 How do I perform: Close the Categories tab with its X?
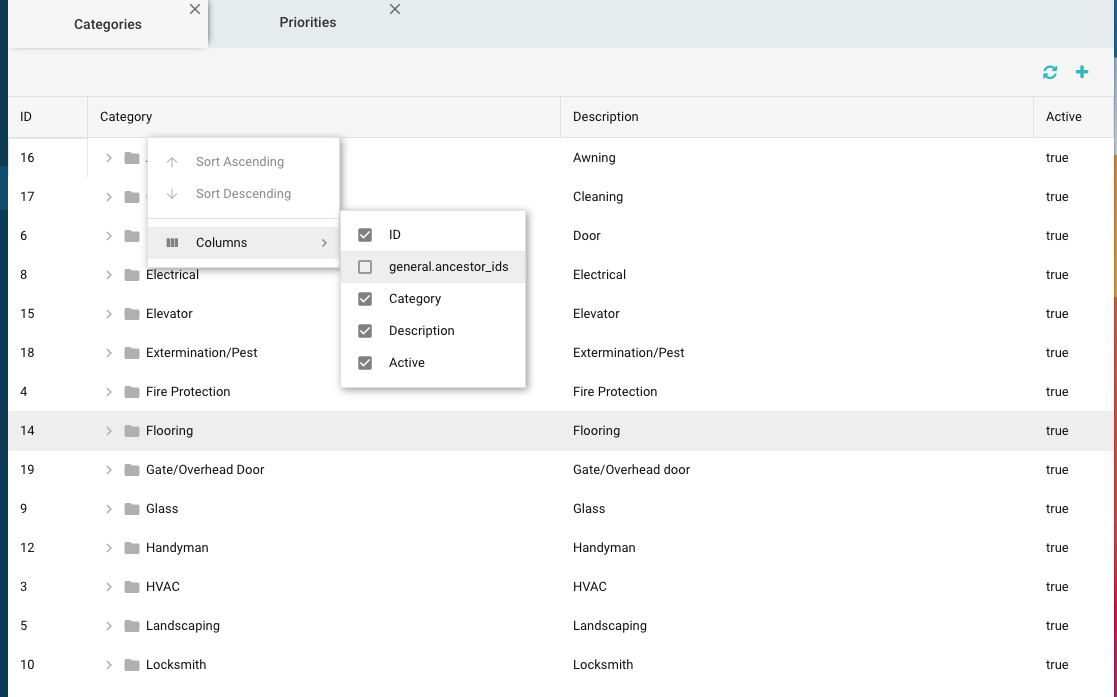195,9
